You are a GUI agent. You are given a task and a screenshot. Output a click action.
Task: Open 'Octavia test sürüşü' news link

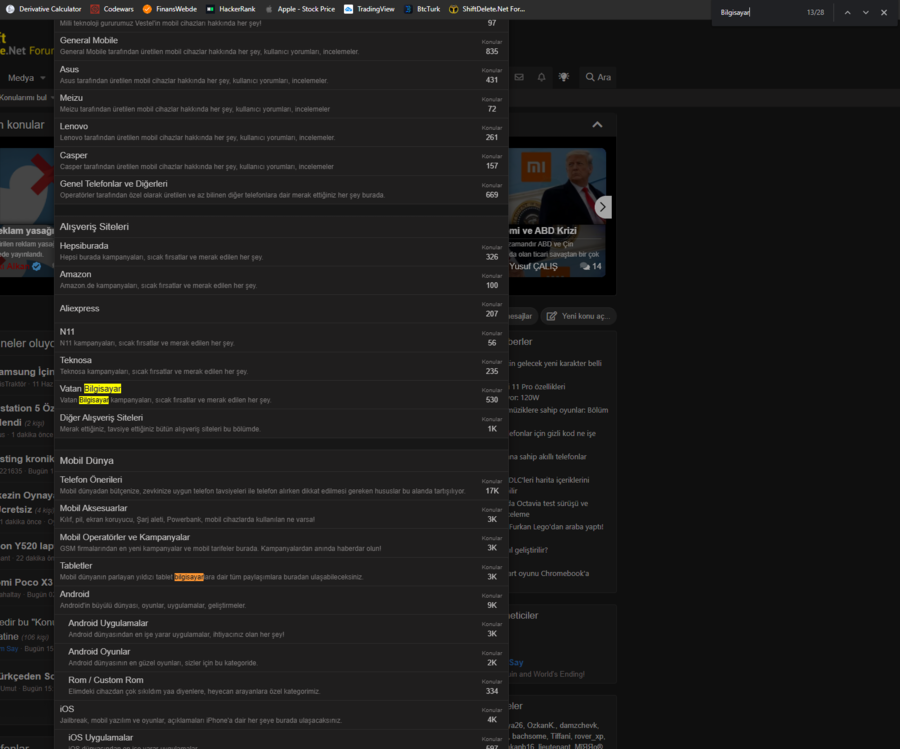pos(548,509)
